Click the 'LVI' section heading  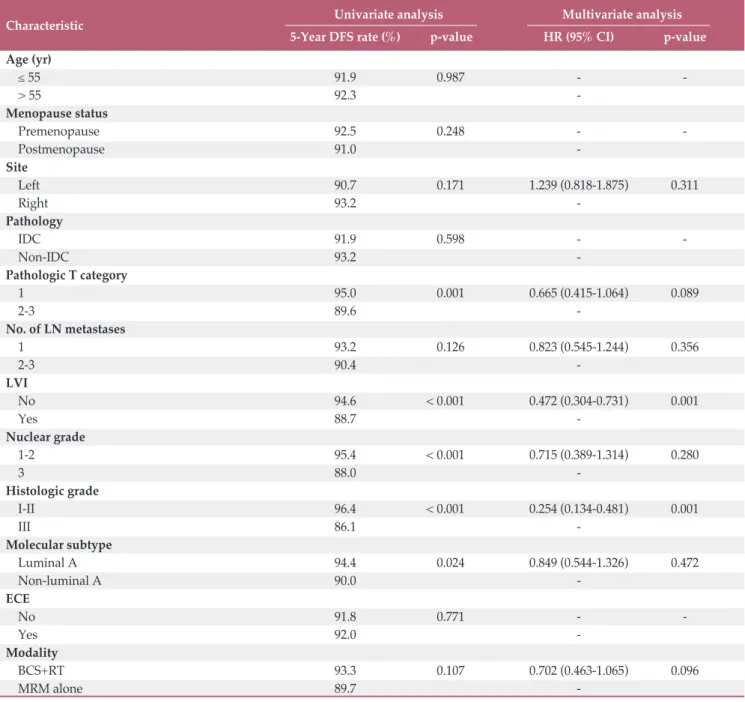pos(17,383)
